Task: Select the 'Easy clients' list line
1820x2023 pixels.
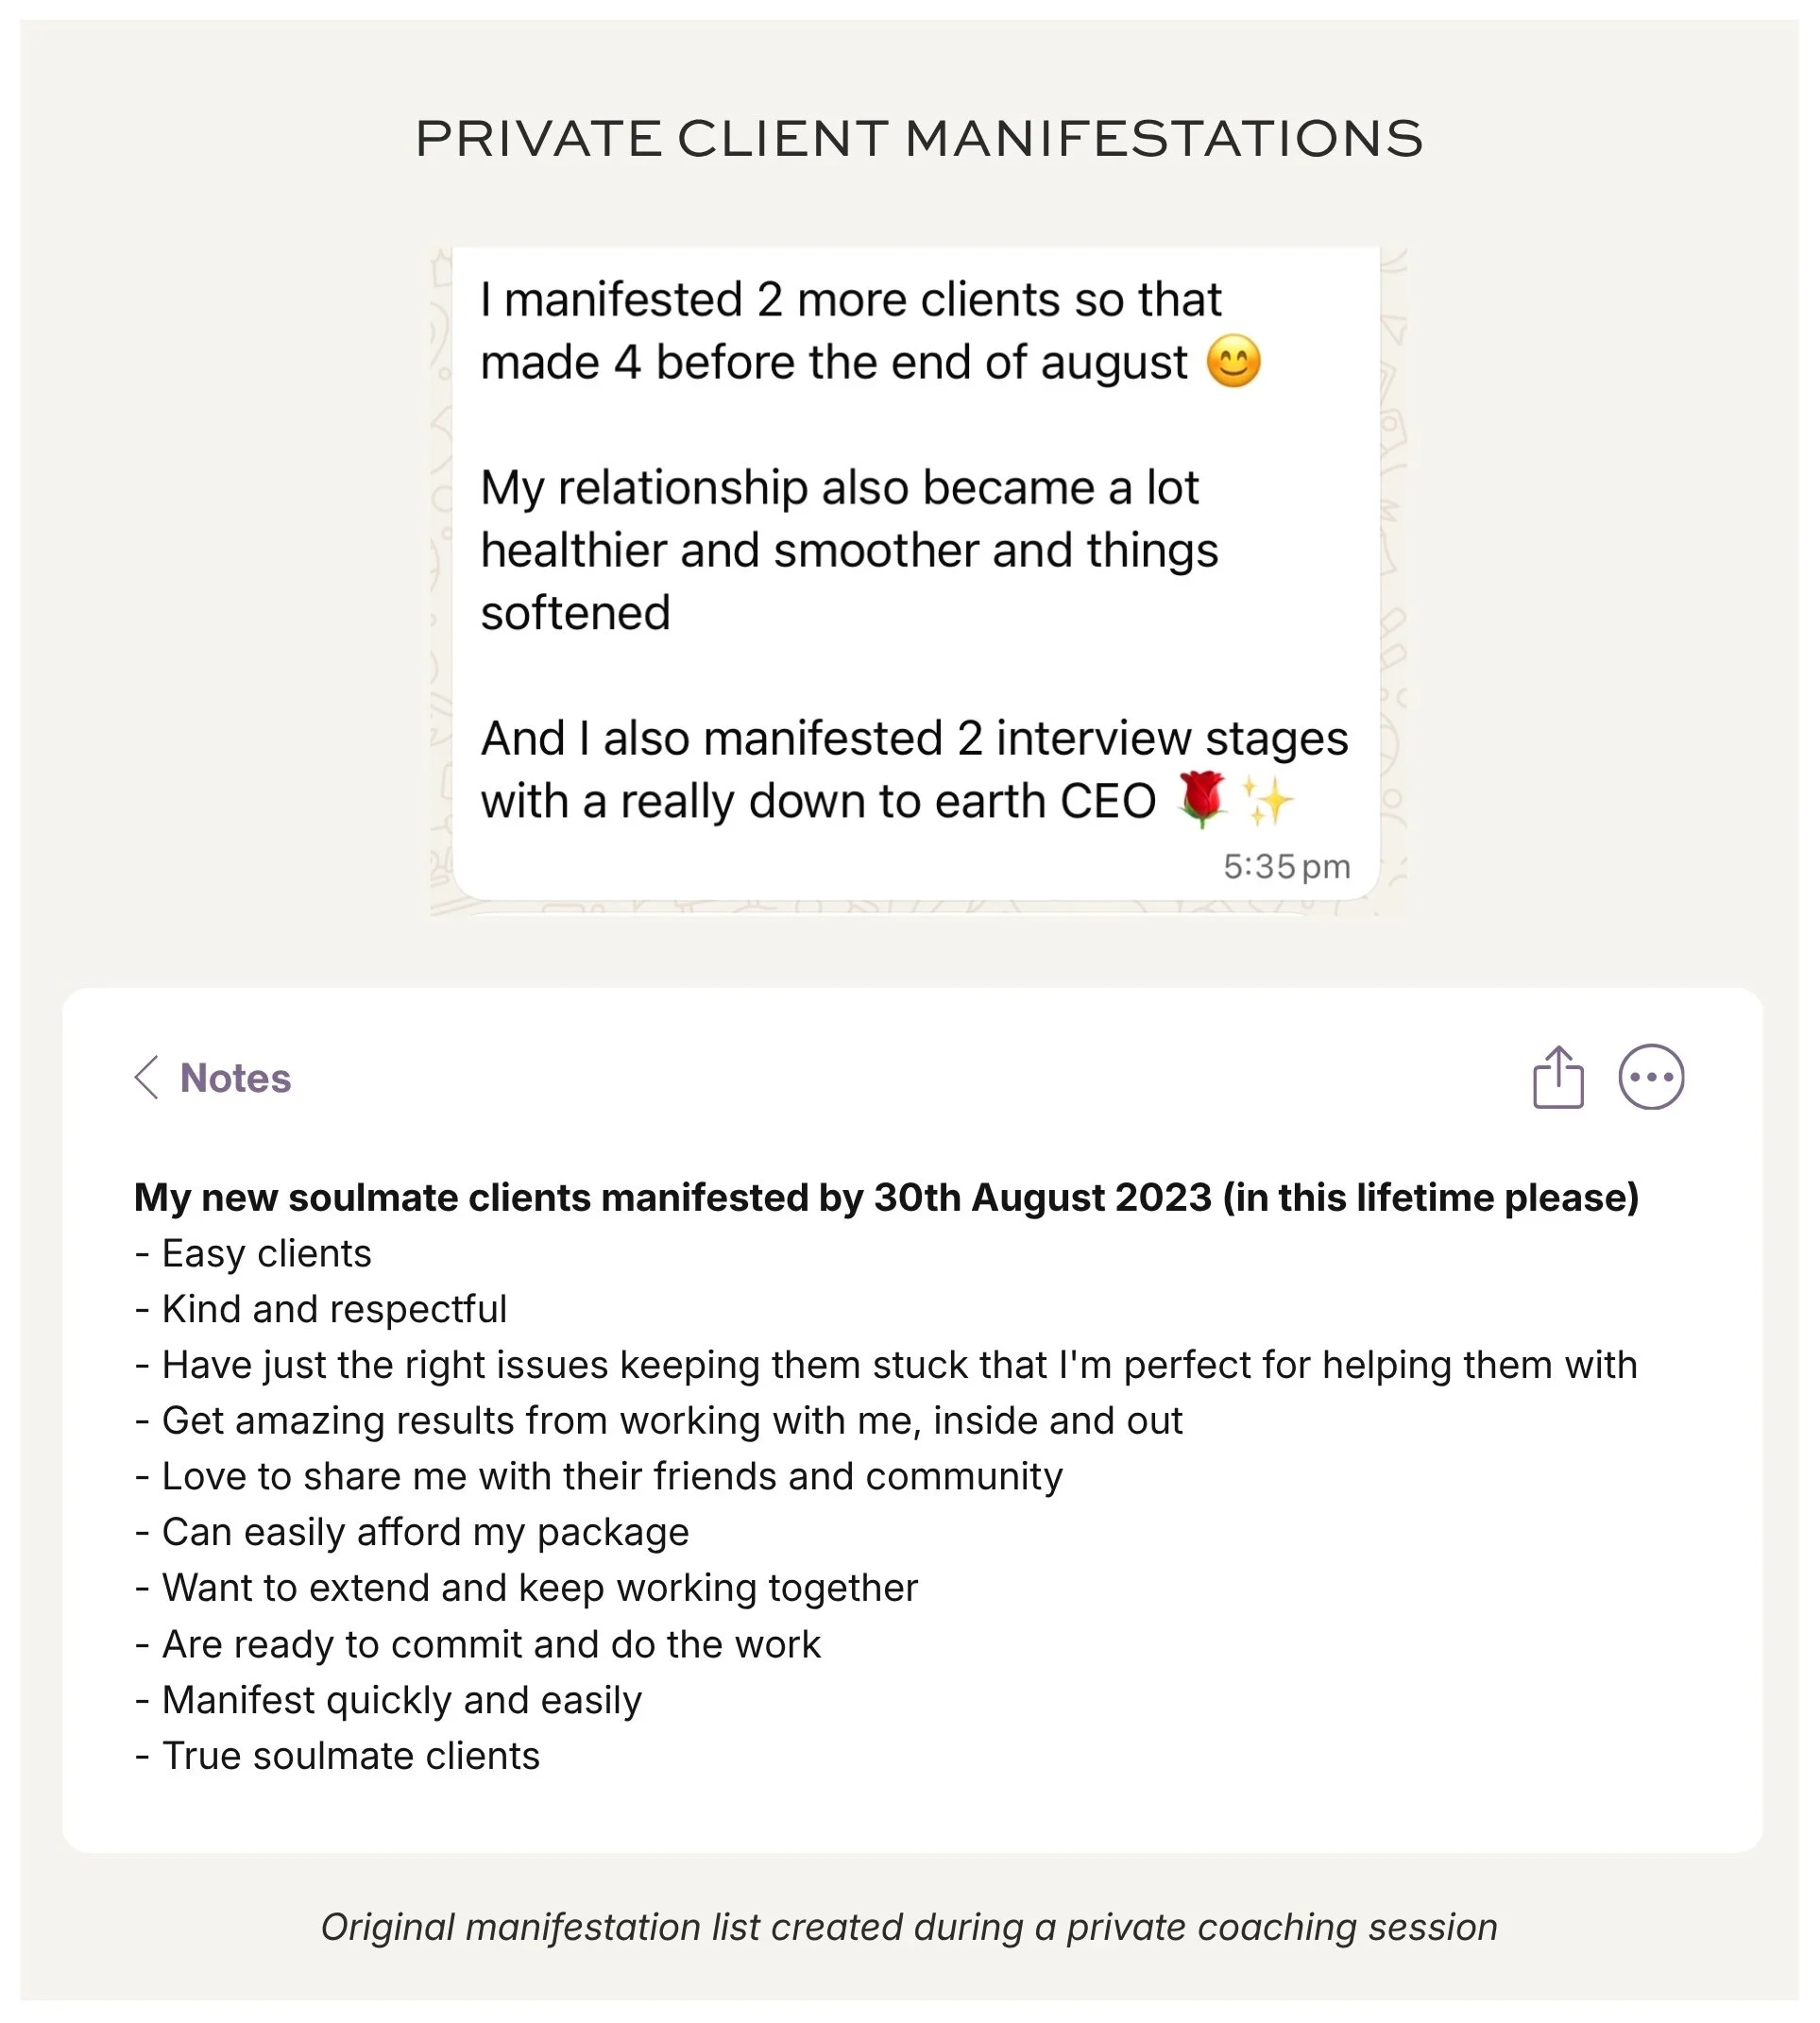Action: [x=253, y=1253]
